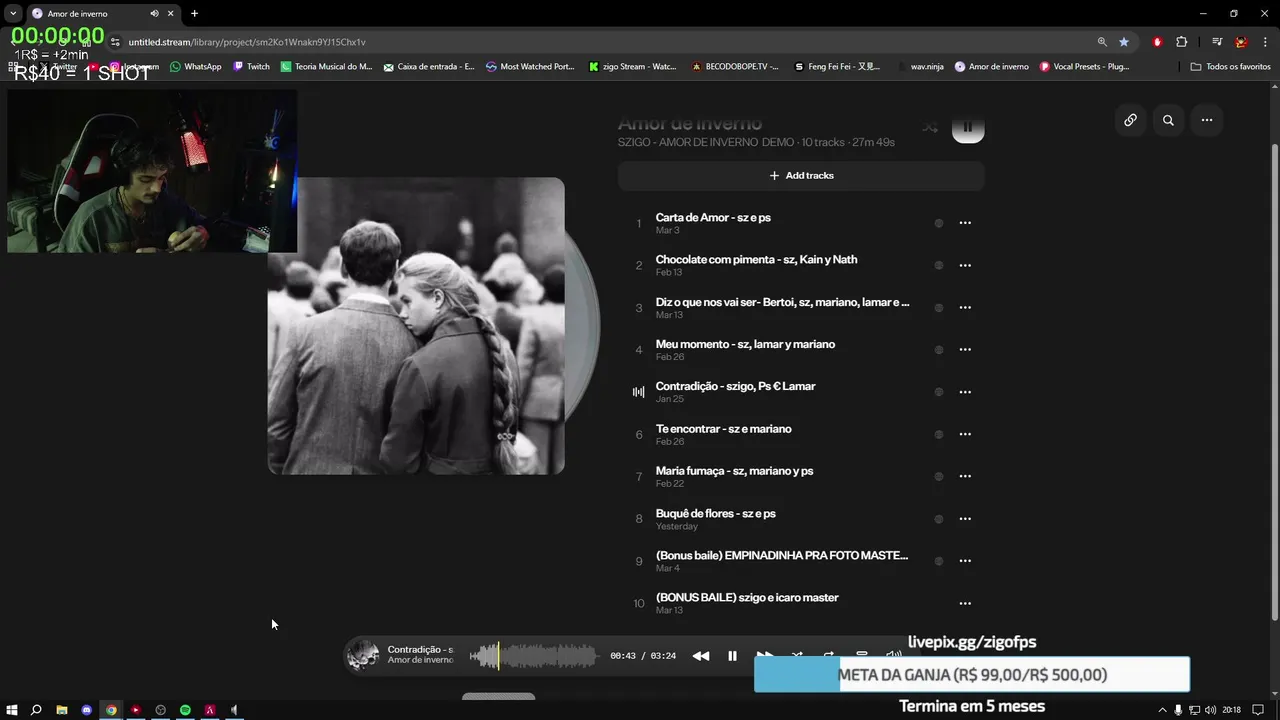Open File Explorer from the taskbar

click(x=62, y=710)
